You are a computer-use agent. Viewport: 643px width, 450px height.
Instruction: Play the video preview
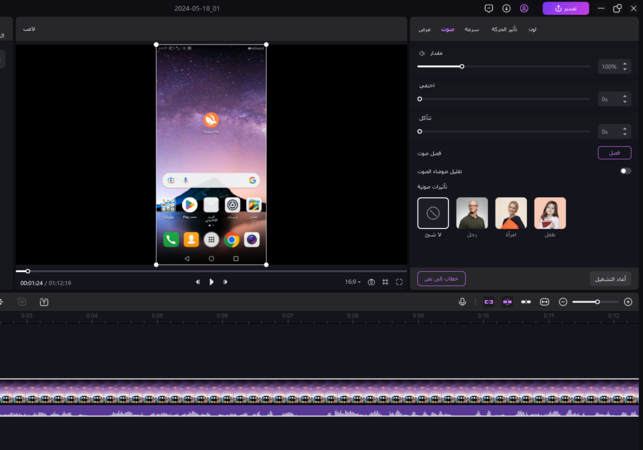coord(211,282)
